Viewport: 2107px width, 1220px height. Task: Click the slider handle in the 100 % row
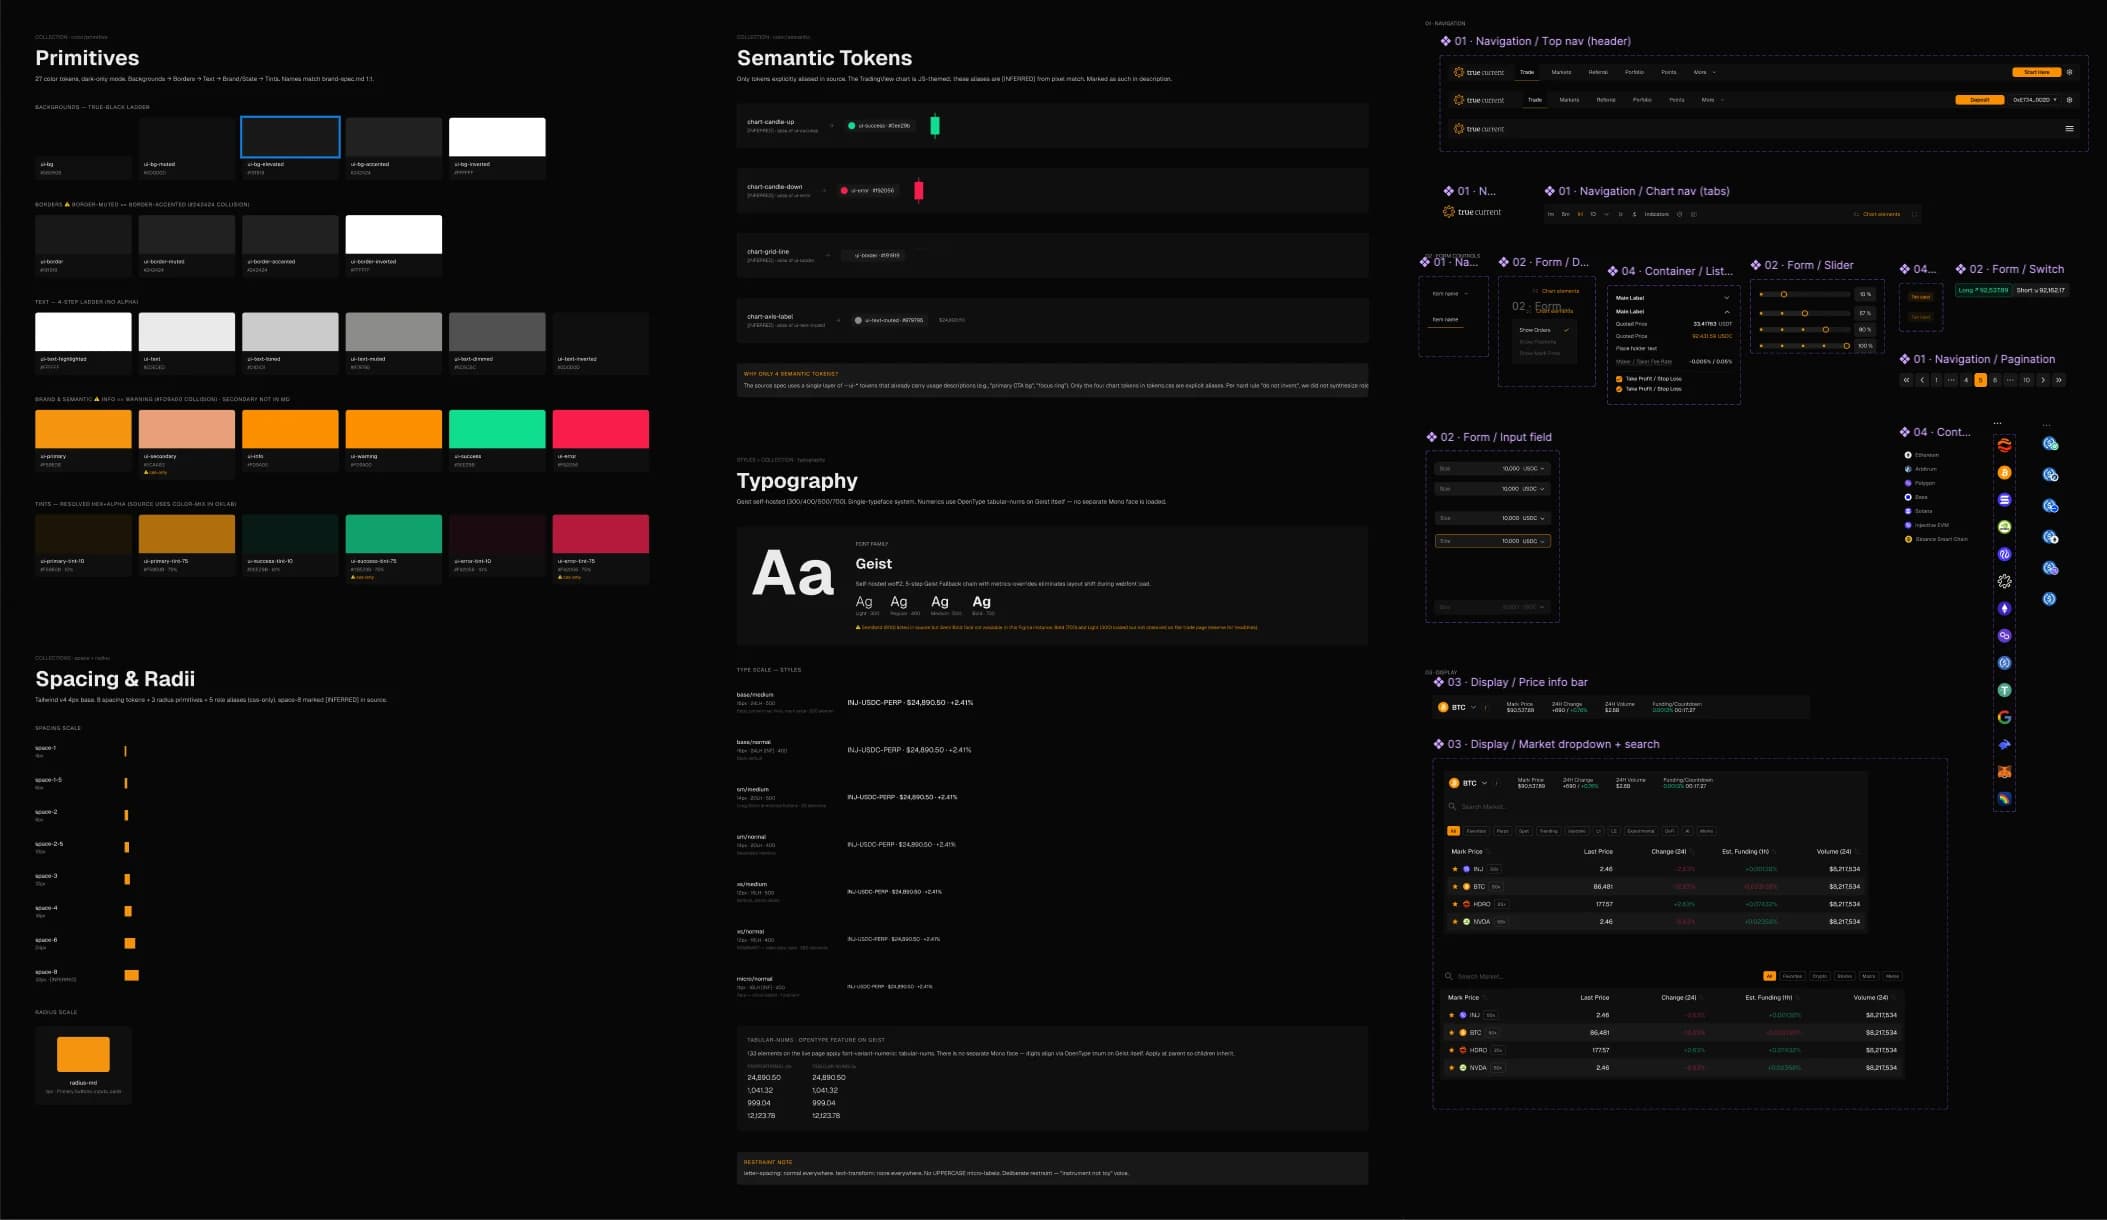point(1846,346)
